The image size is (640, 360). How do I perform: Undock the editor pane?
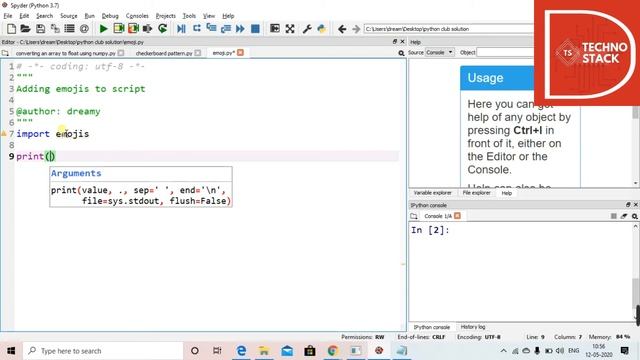pos(395,42)
